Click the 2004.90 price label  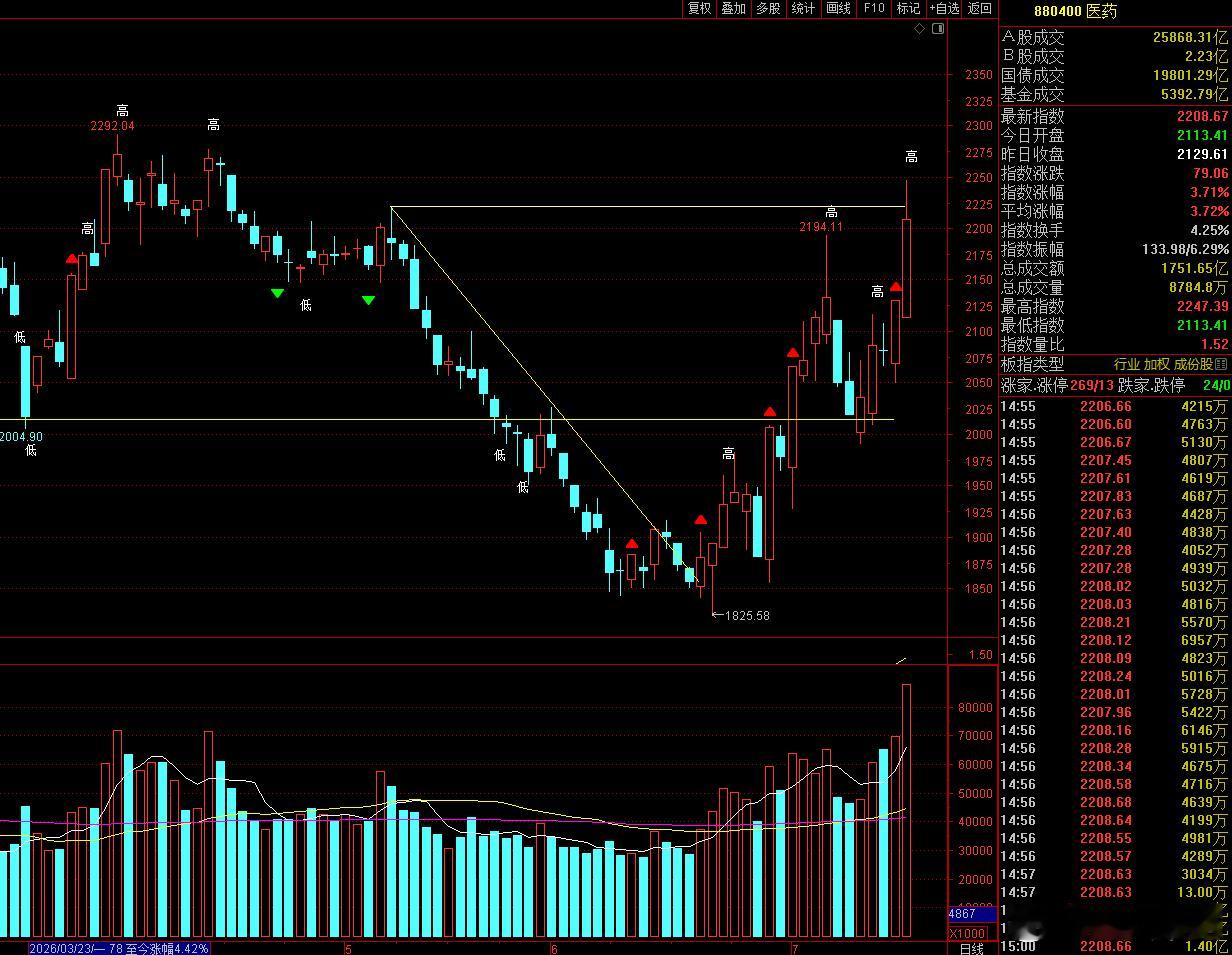click(21, 437)
